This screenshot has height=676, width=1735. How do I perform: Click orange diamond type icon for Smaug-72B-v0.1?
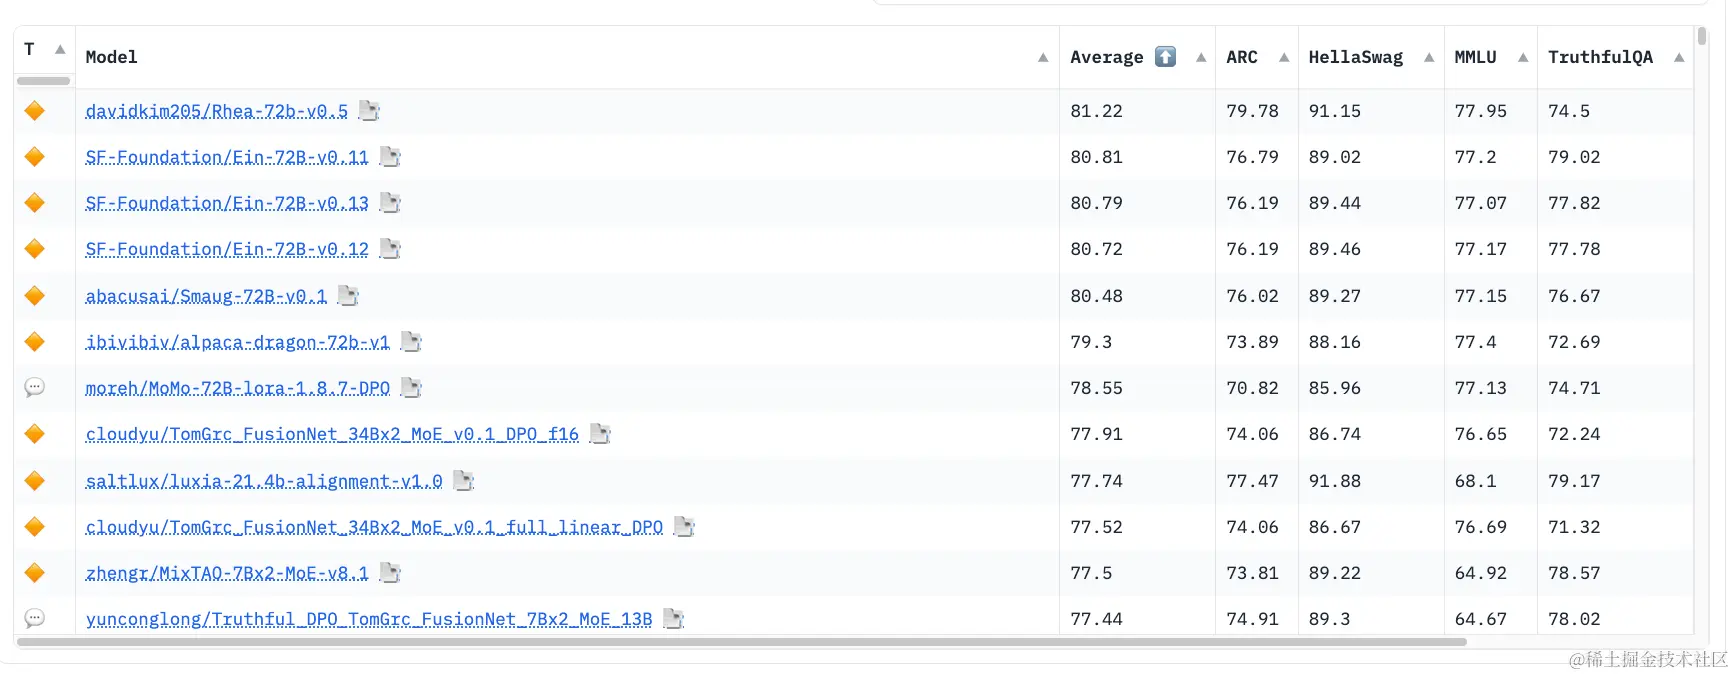click(35, 296)
